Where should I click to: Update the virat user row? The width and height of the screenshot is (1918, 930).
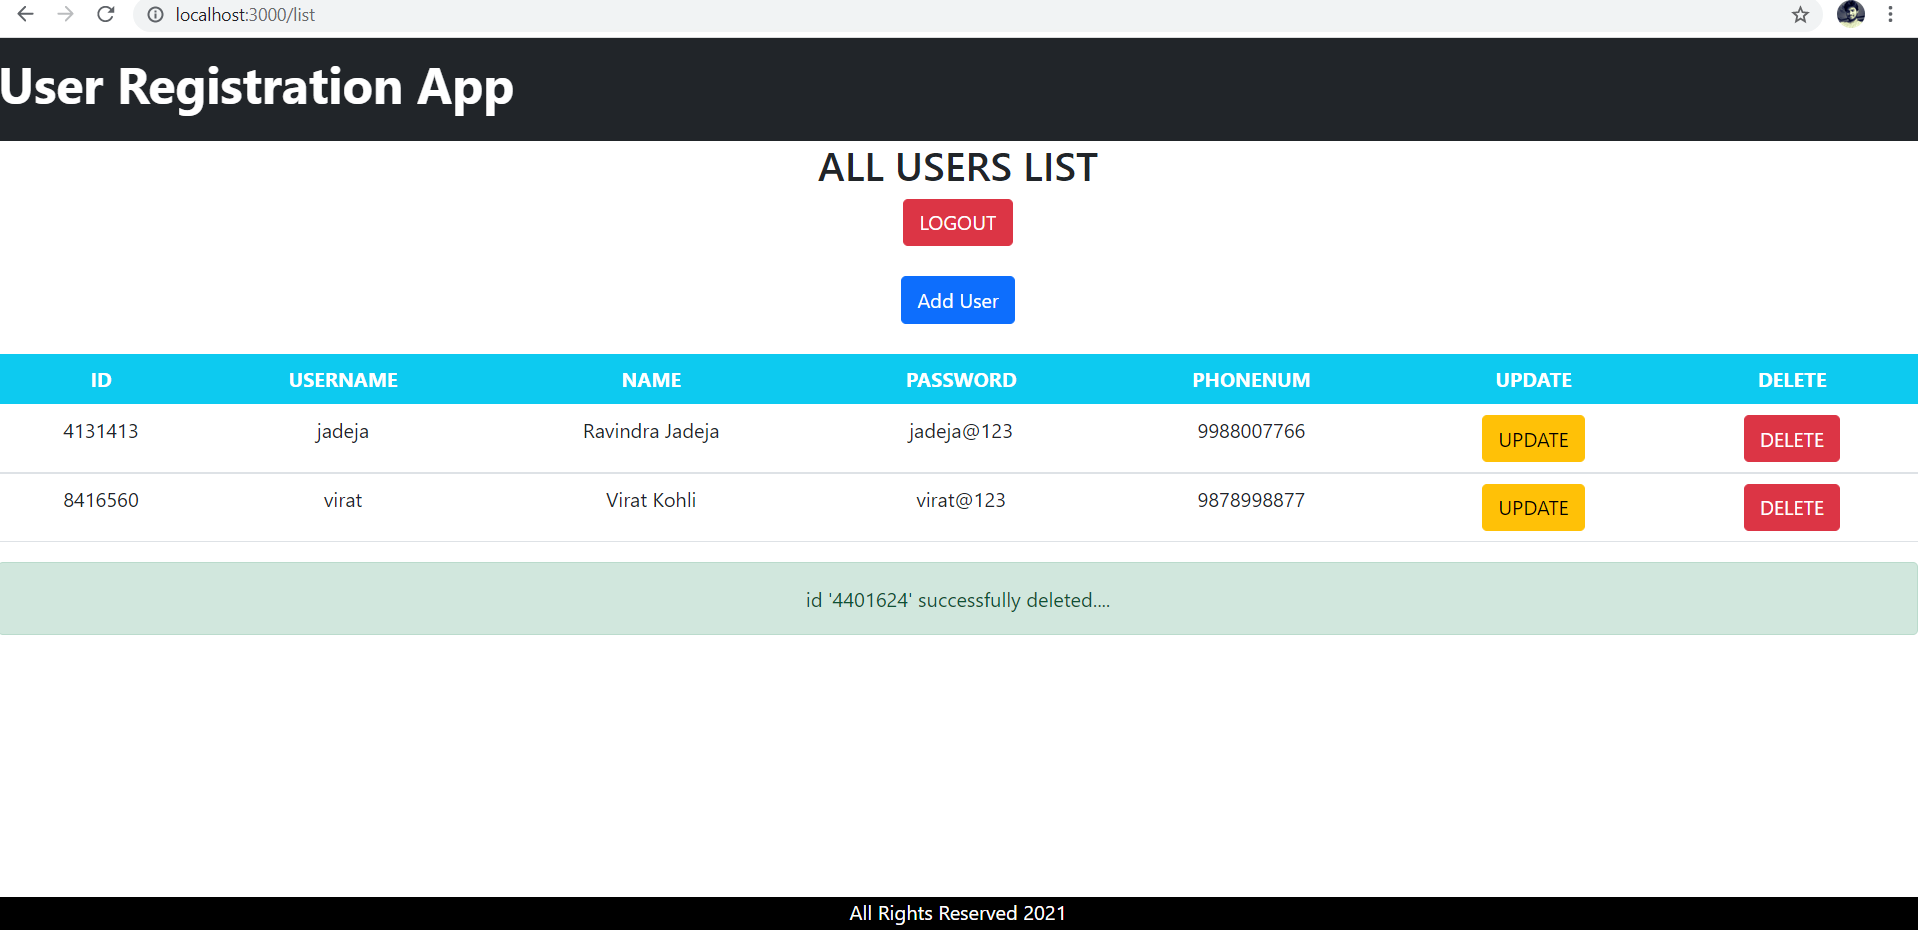tap(1533, 507)
